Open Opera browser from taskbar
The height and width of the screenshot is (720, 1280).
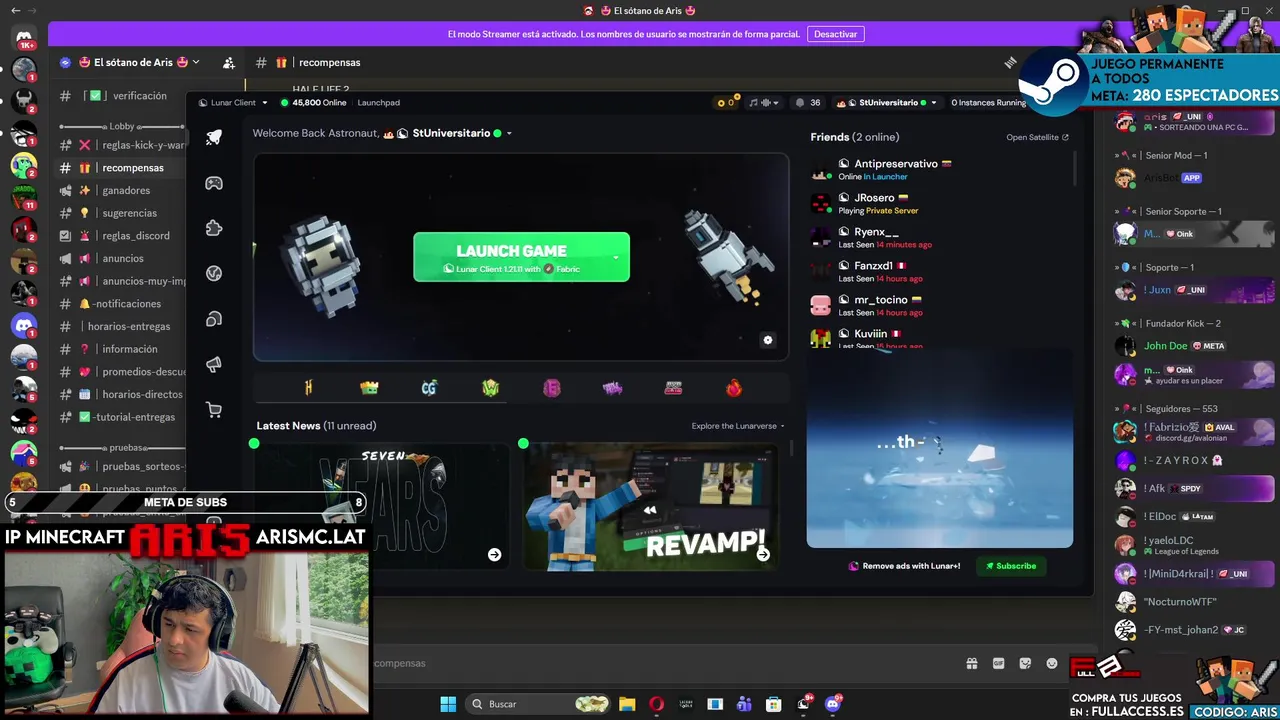(656, 704)
